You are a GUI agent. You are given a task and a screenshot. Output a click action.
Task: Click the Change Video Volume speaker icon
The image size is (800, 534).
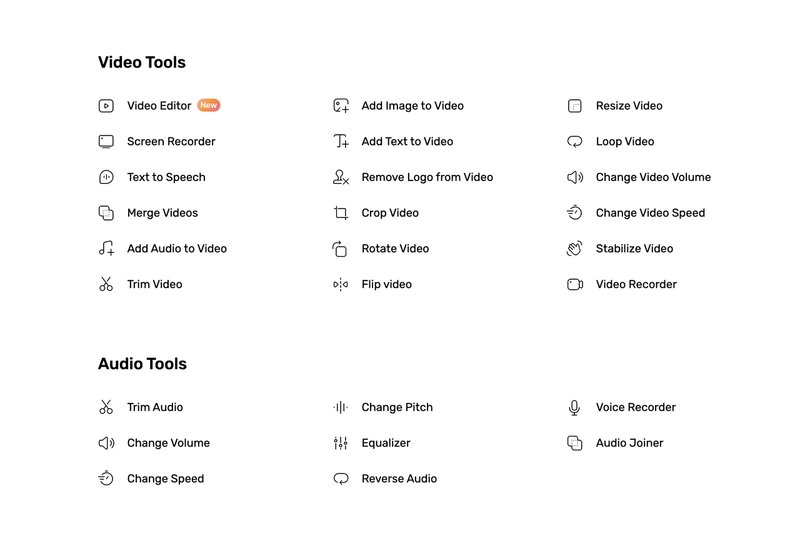coord(575,177)
